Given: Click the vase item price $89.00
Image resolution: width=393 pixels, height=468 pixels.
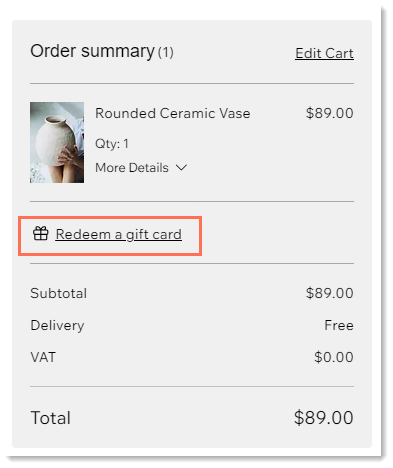Looking at the screenshot, I should pyautogui.click(x=330, y=113).
